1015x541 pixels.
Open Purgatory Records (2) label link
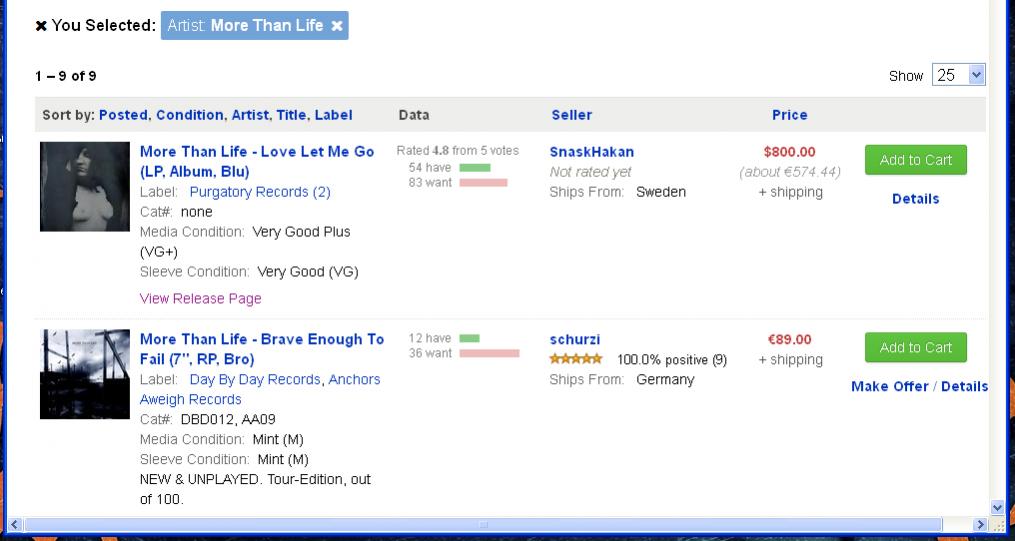point(260,192)
